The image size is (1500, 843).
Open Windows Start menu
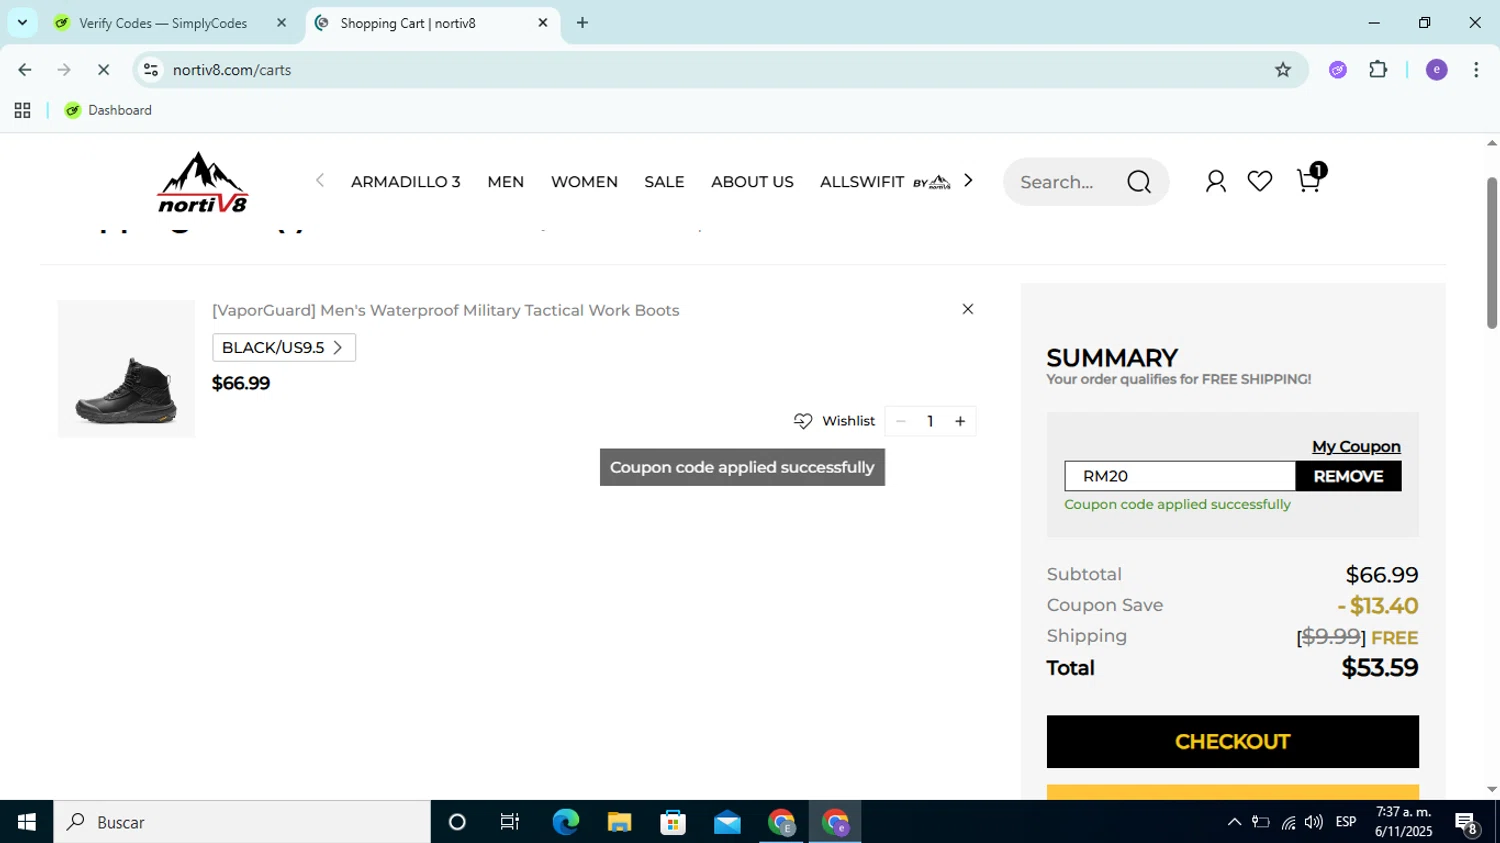pos(26,822)
